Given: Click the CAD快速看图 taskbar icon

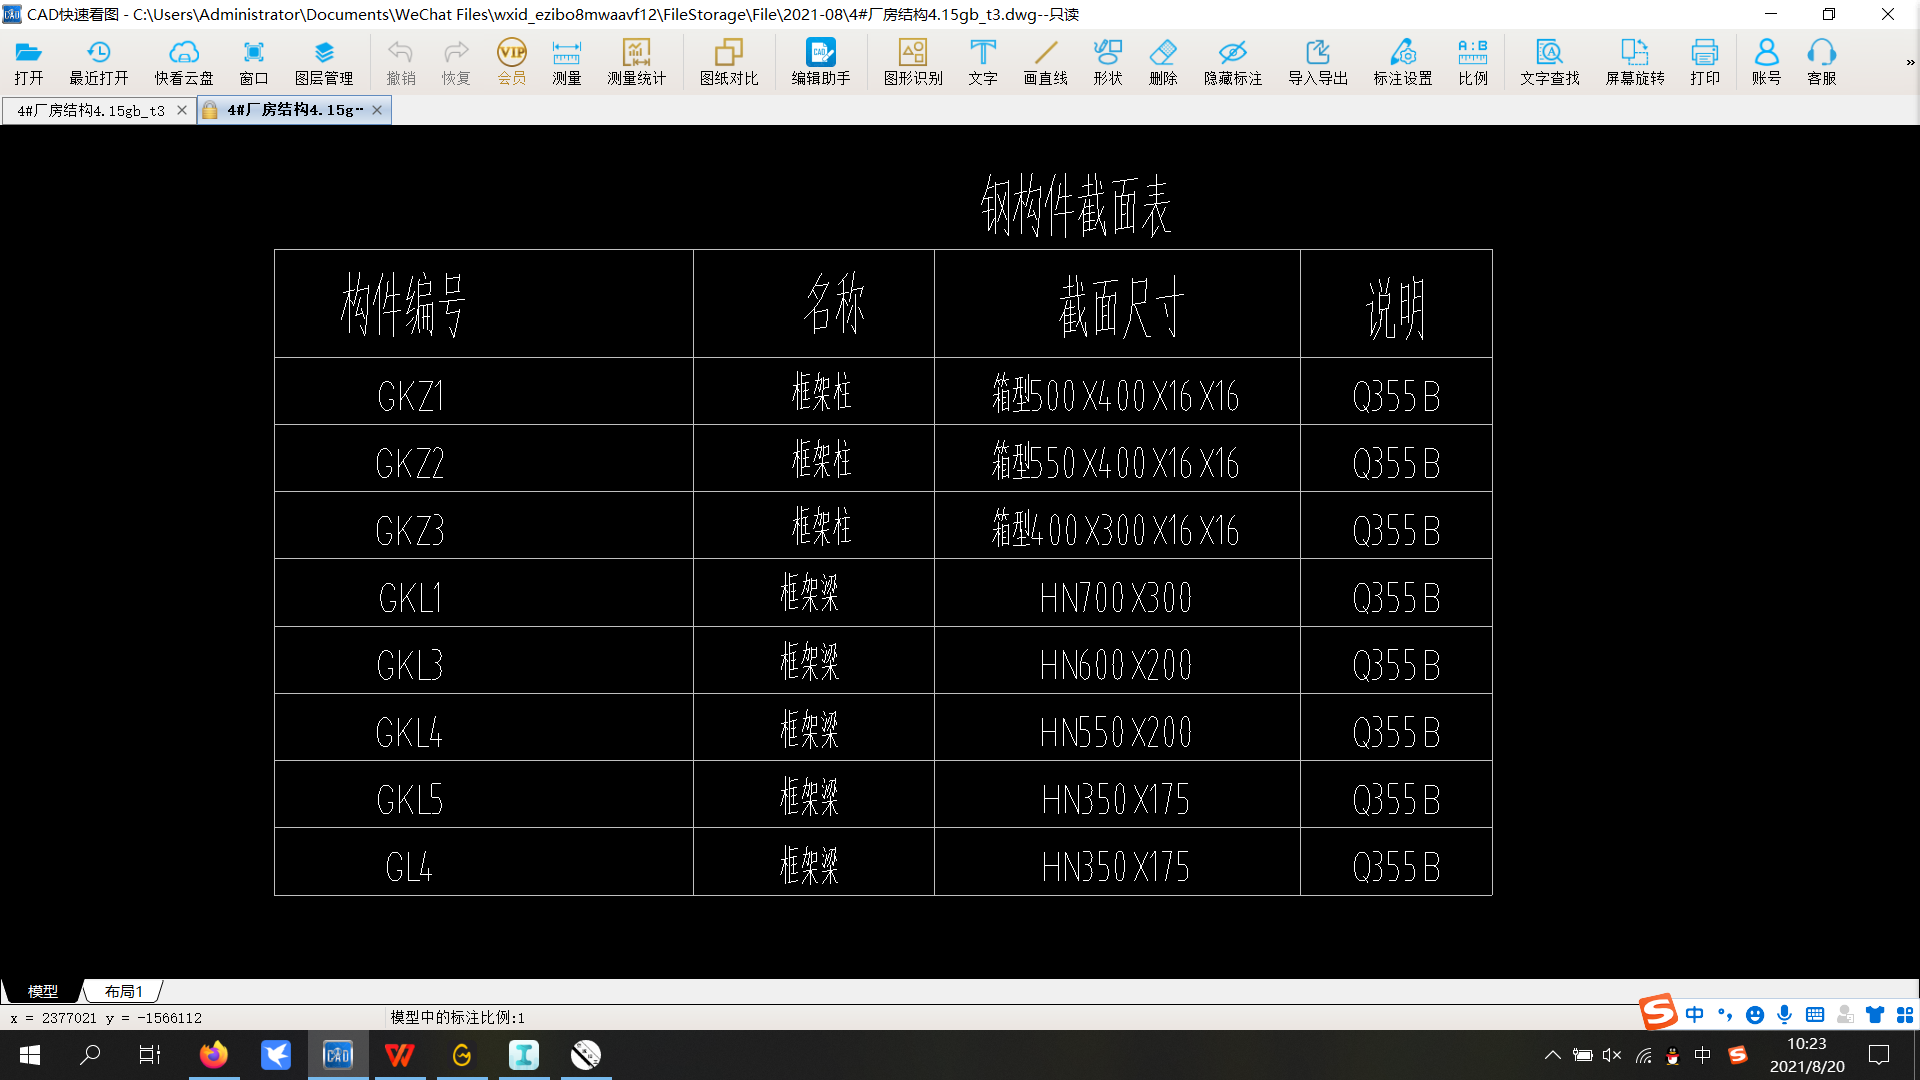Looking at the screenshot, I should 337,1055.
